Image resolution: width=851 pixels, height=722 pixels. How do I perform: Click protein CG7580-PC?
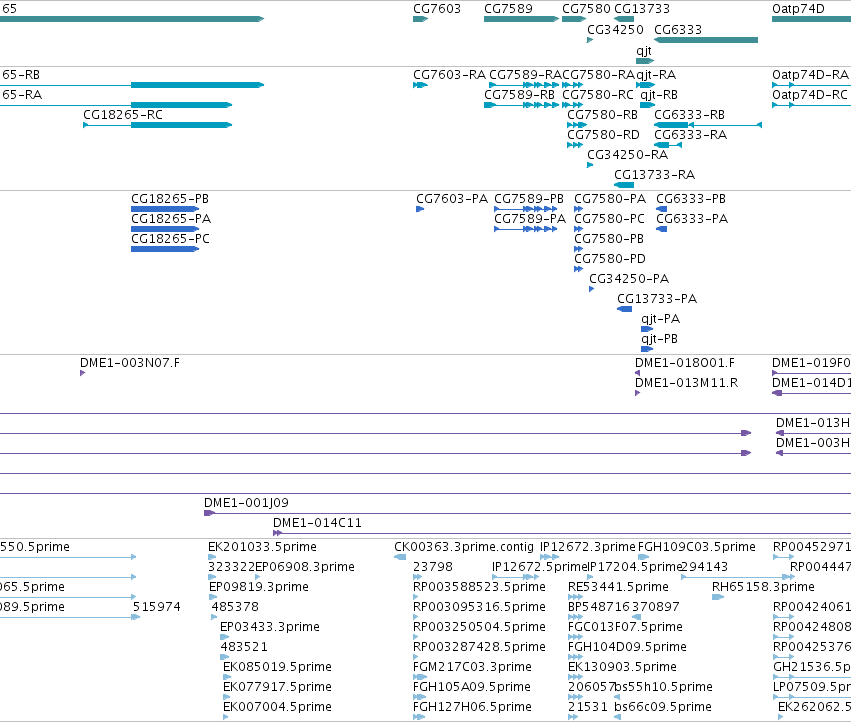609,219
